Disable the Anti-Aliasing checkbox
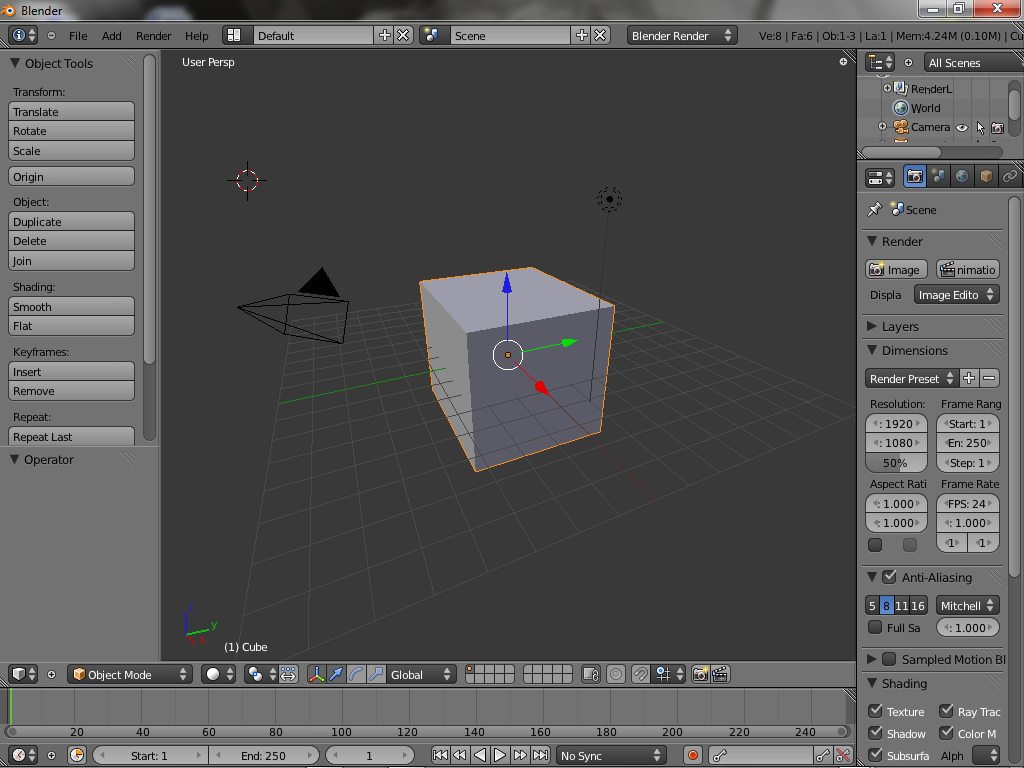This screenshot has width=1024, height=768. pyautogui.click(x=889, y=577)
